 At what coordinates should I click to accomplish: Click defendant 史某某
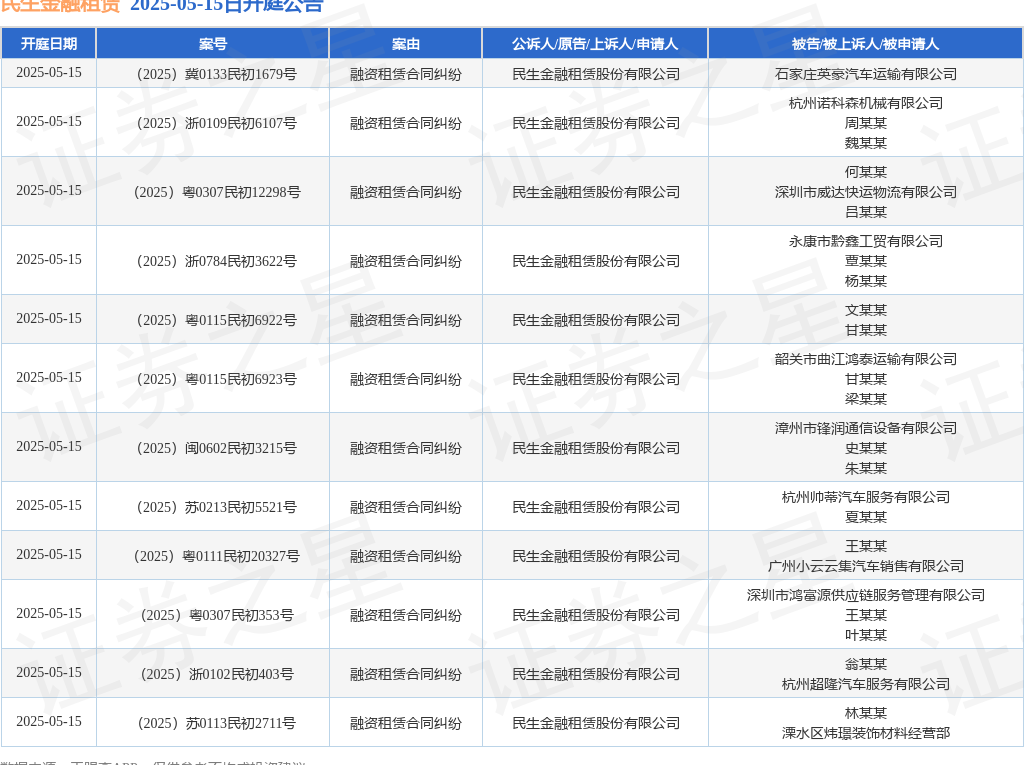pyautogui.click(x=866, y=449)
